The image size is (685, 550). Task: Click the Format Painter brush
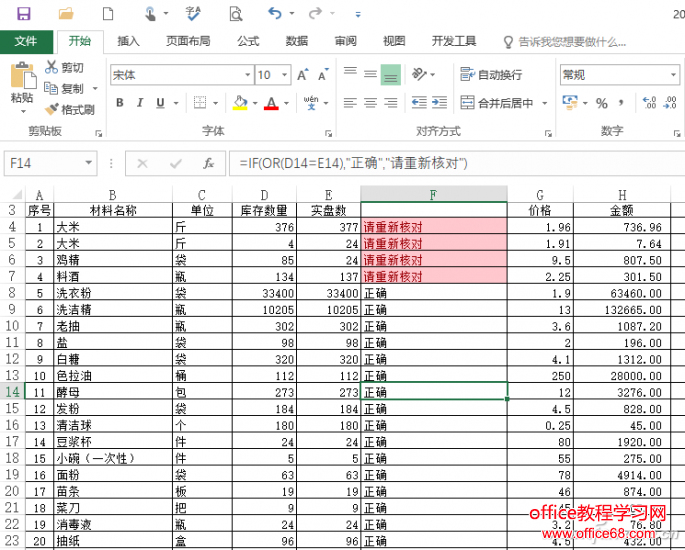(69, 109)
